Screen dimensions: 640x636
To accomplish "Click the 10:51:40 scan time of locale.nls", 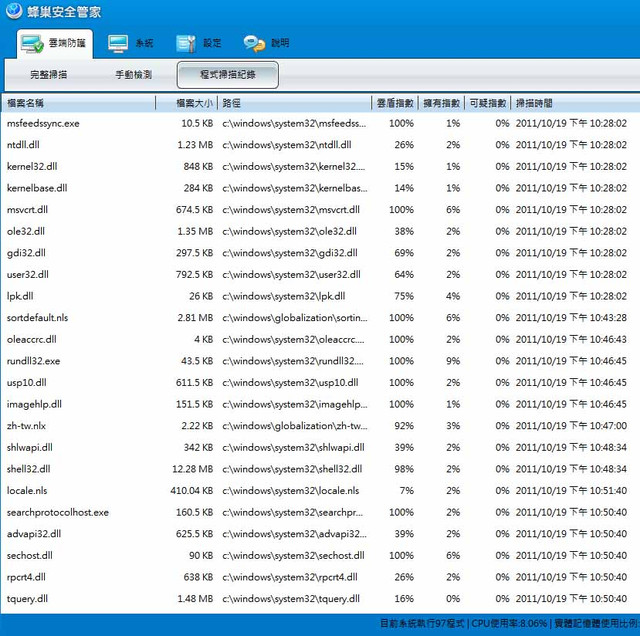I will point(571,491).
